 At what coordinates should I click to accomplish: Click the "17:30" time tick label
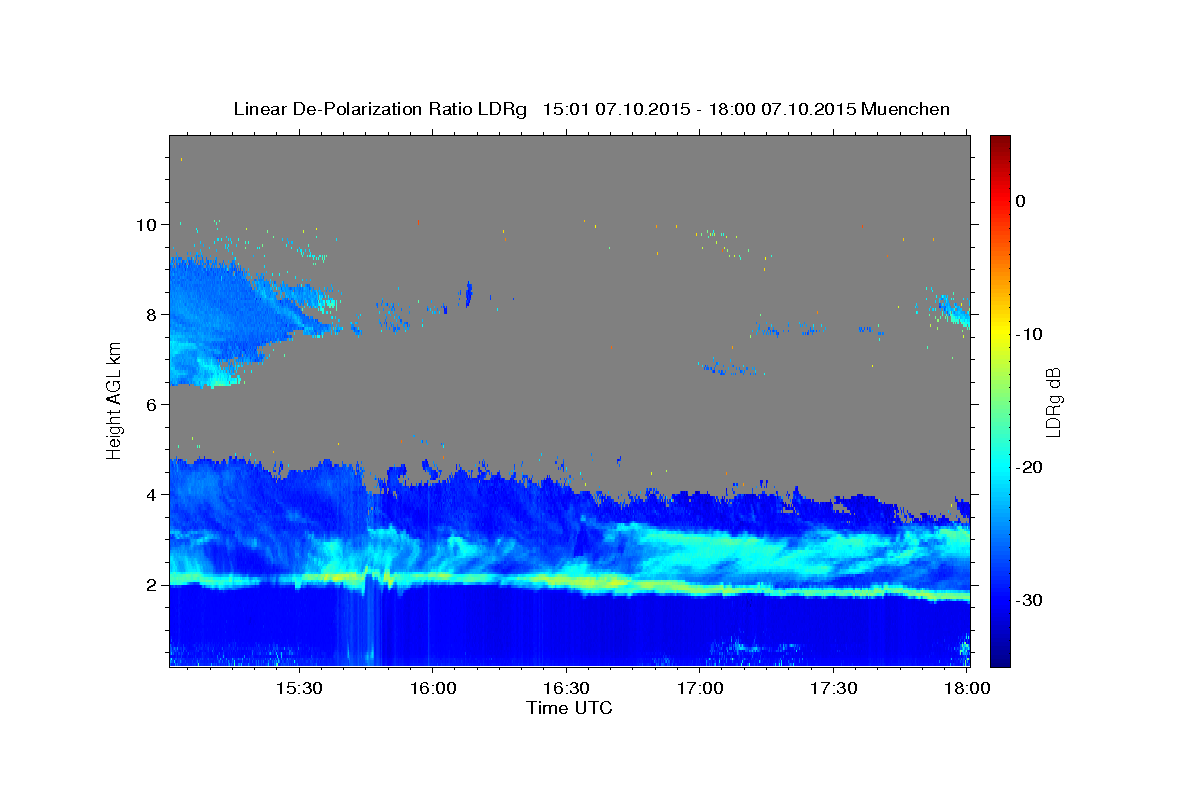click(x=834, y=689)
